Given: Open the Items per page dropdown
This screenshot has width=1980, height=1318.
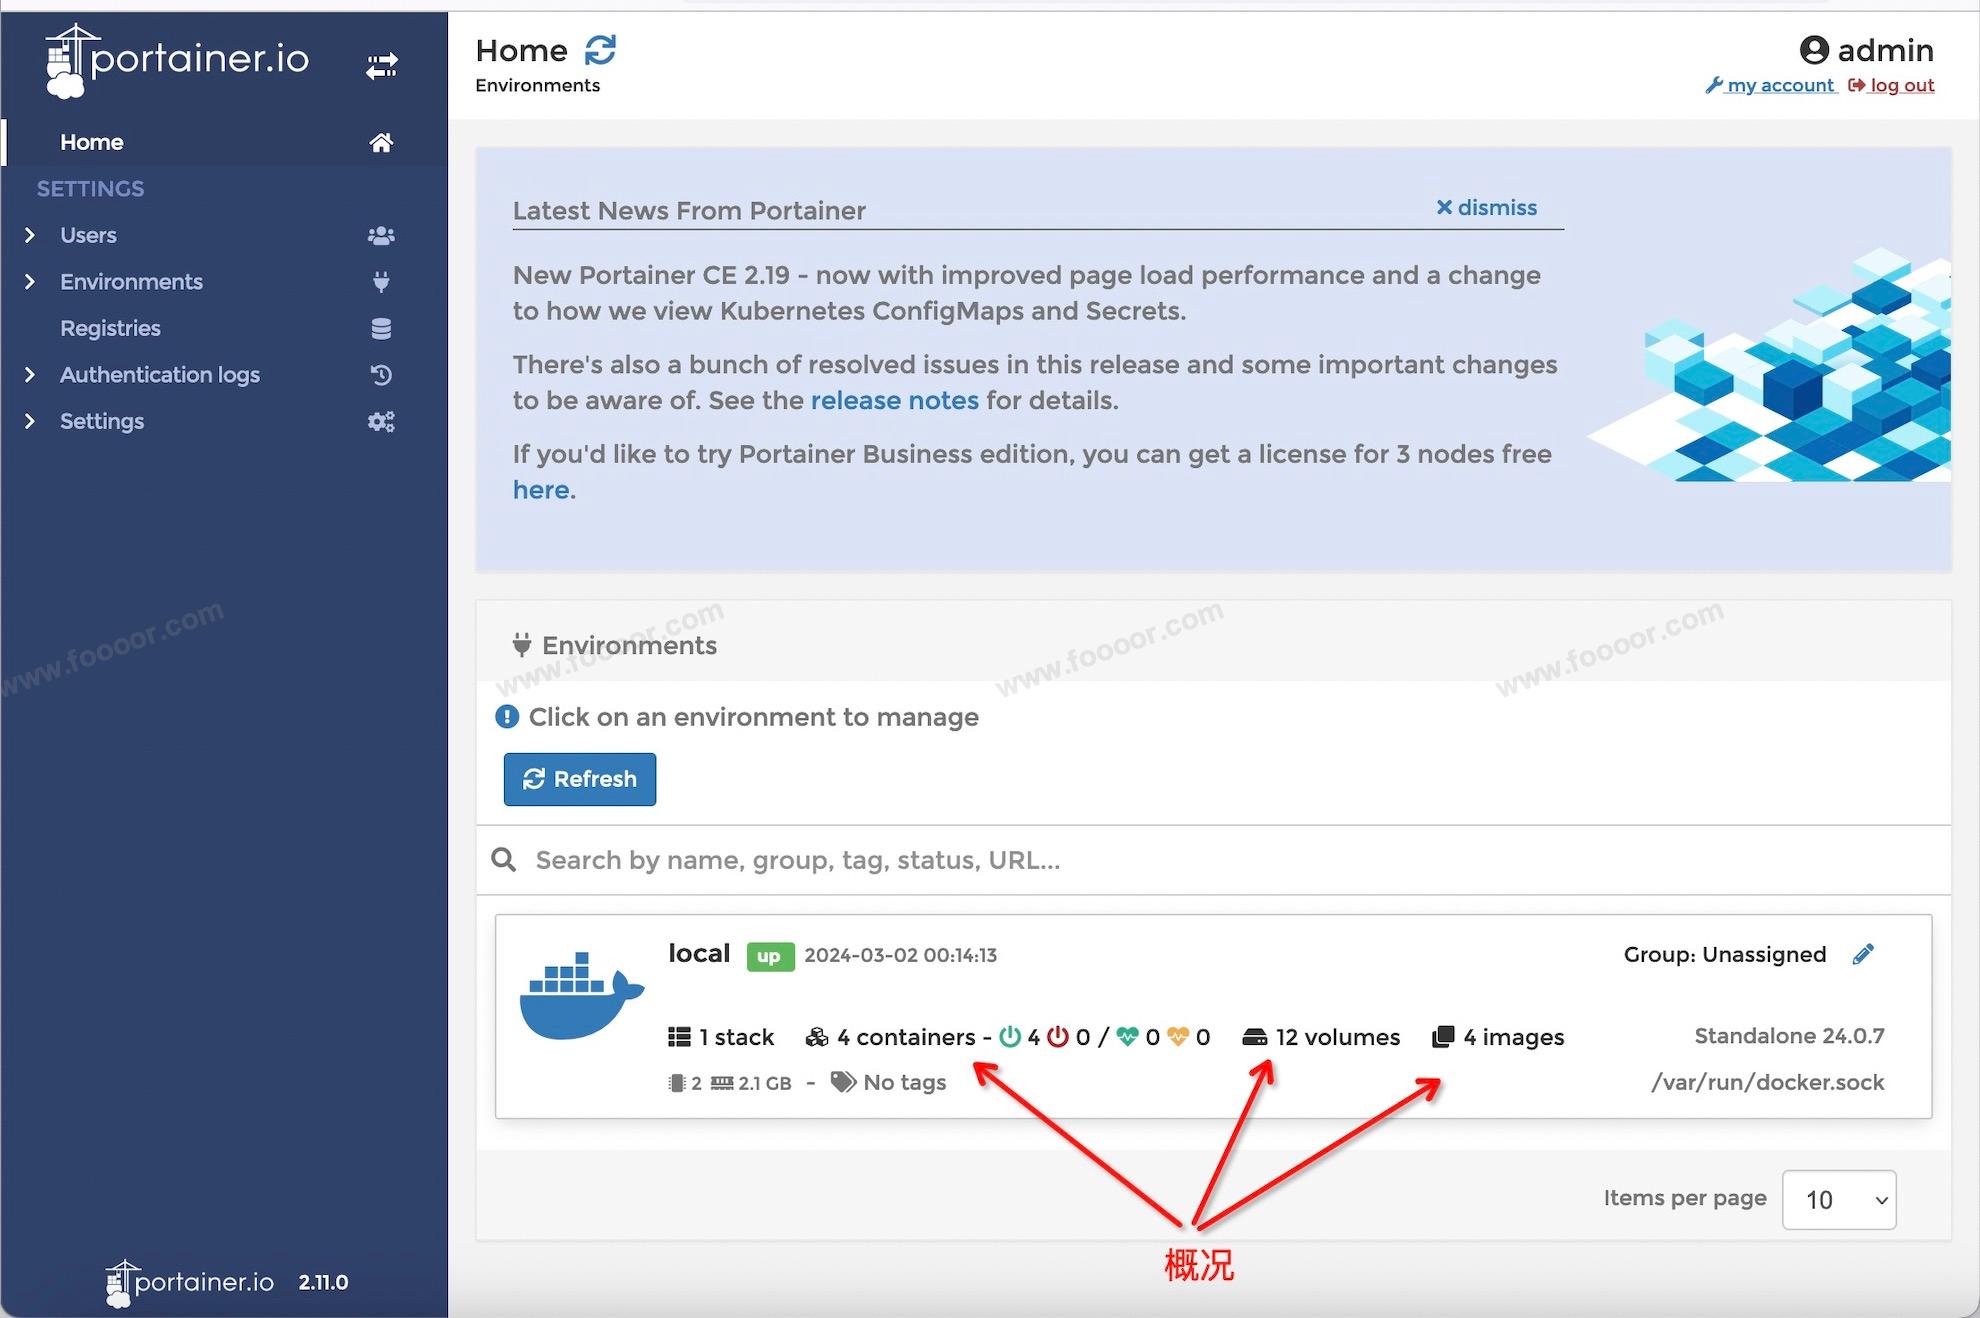Looking at the screenshot, I should pos(1838,1199).
